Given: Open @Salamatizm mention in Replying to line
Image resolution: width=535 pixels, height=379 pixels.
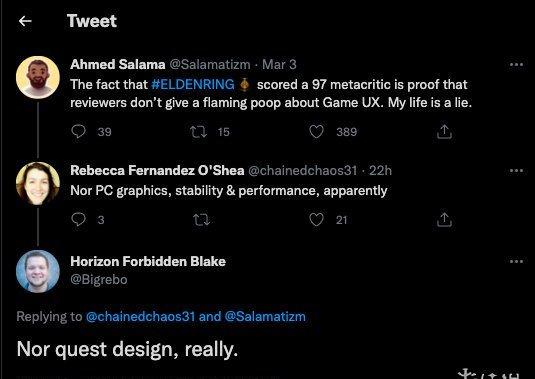Looking at the screenshot, I should pyautogui.click(x=265, y=317).
